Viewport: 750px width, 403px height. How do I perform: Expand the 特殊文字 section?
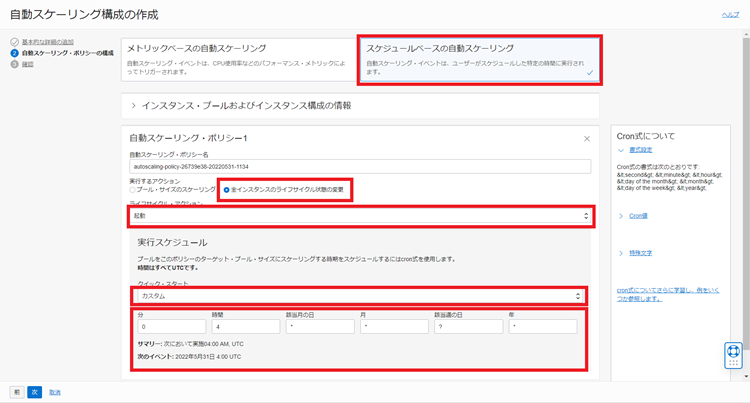pyautogui.click(x=622, y=252)
